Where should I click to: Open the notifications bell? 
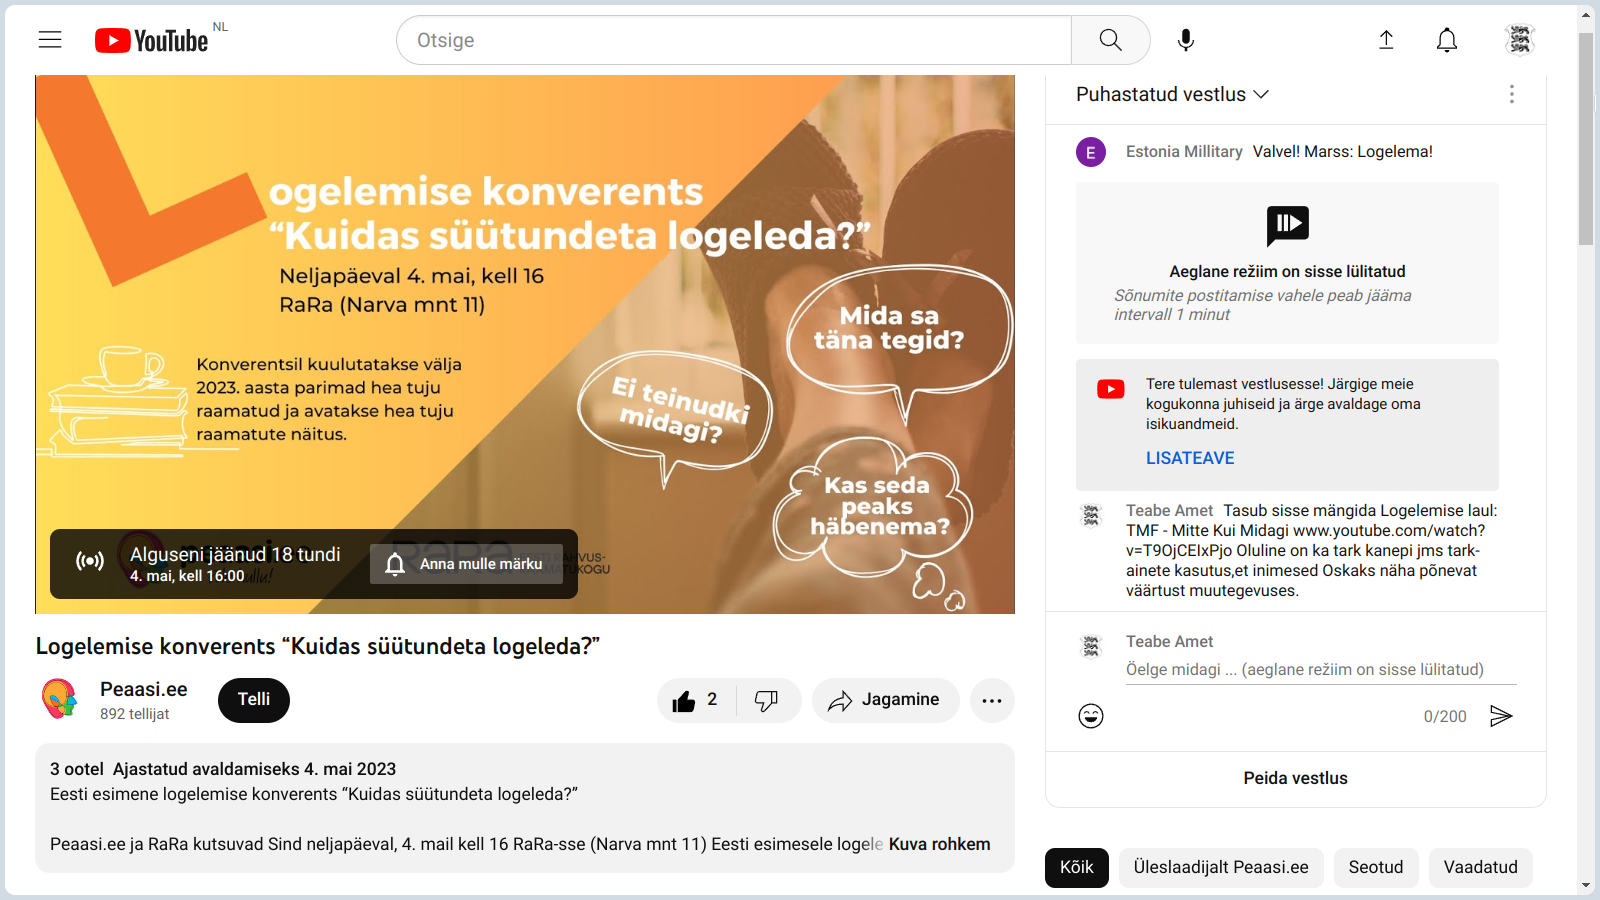1447,40
